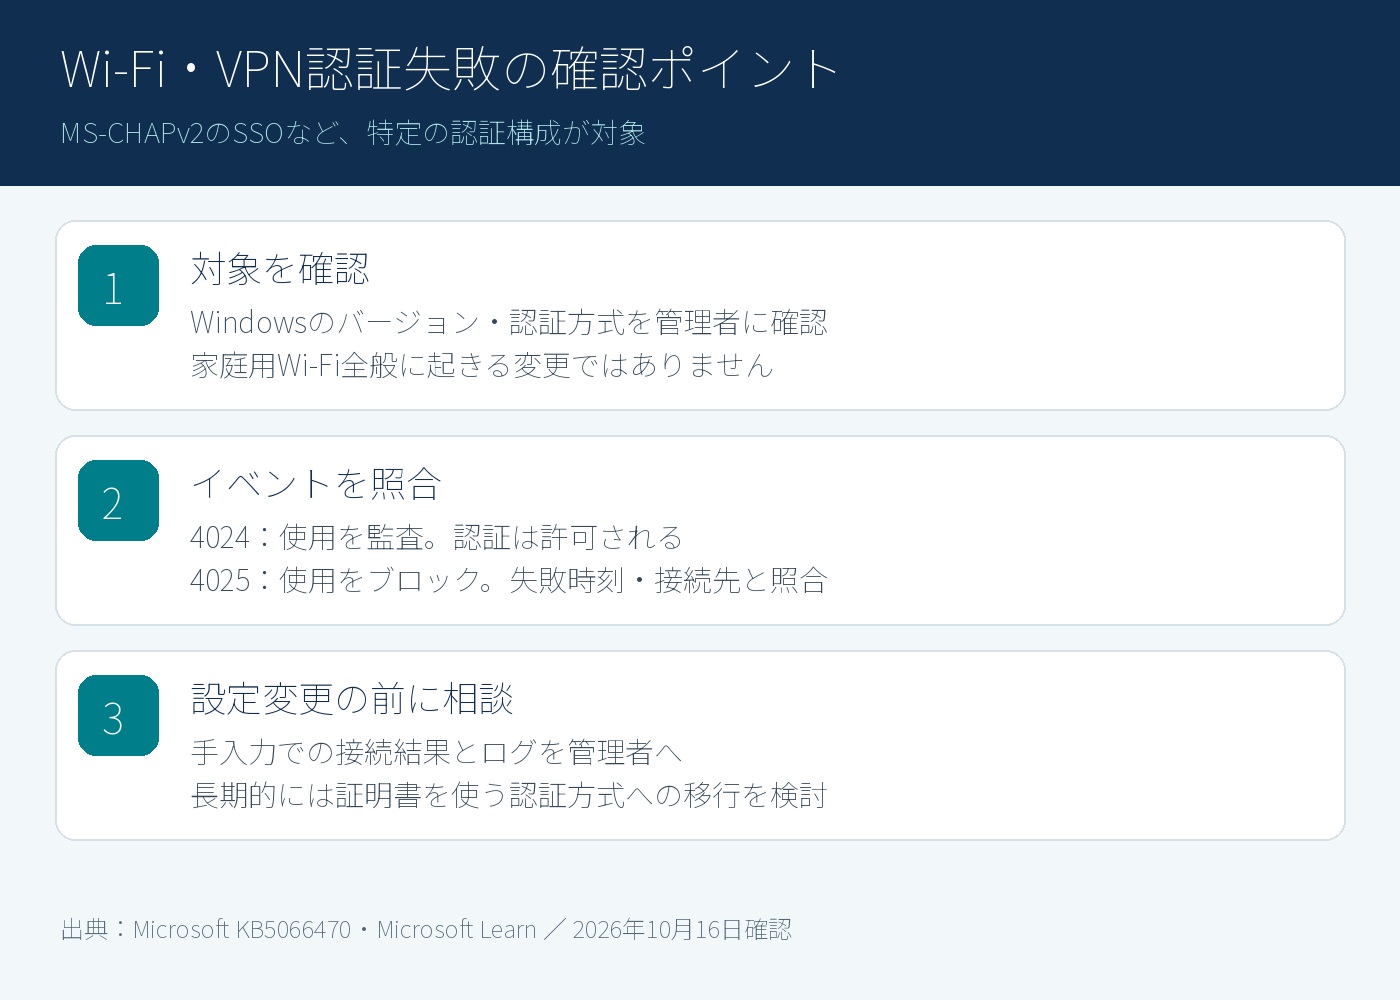
Task: Click the teal number 2 badge beside "イベントを照合"
Action: click(x=118, y=501)
